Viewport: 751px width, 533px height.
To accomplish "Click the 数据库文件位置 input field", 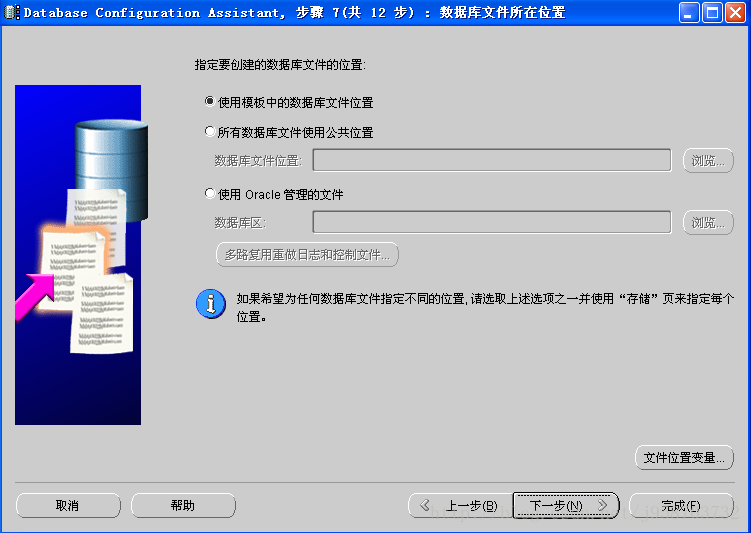I will [x=491, y=160].
